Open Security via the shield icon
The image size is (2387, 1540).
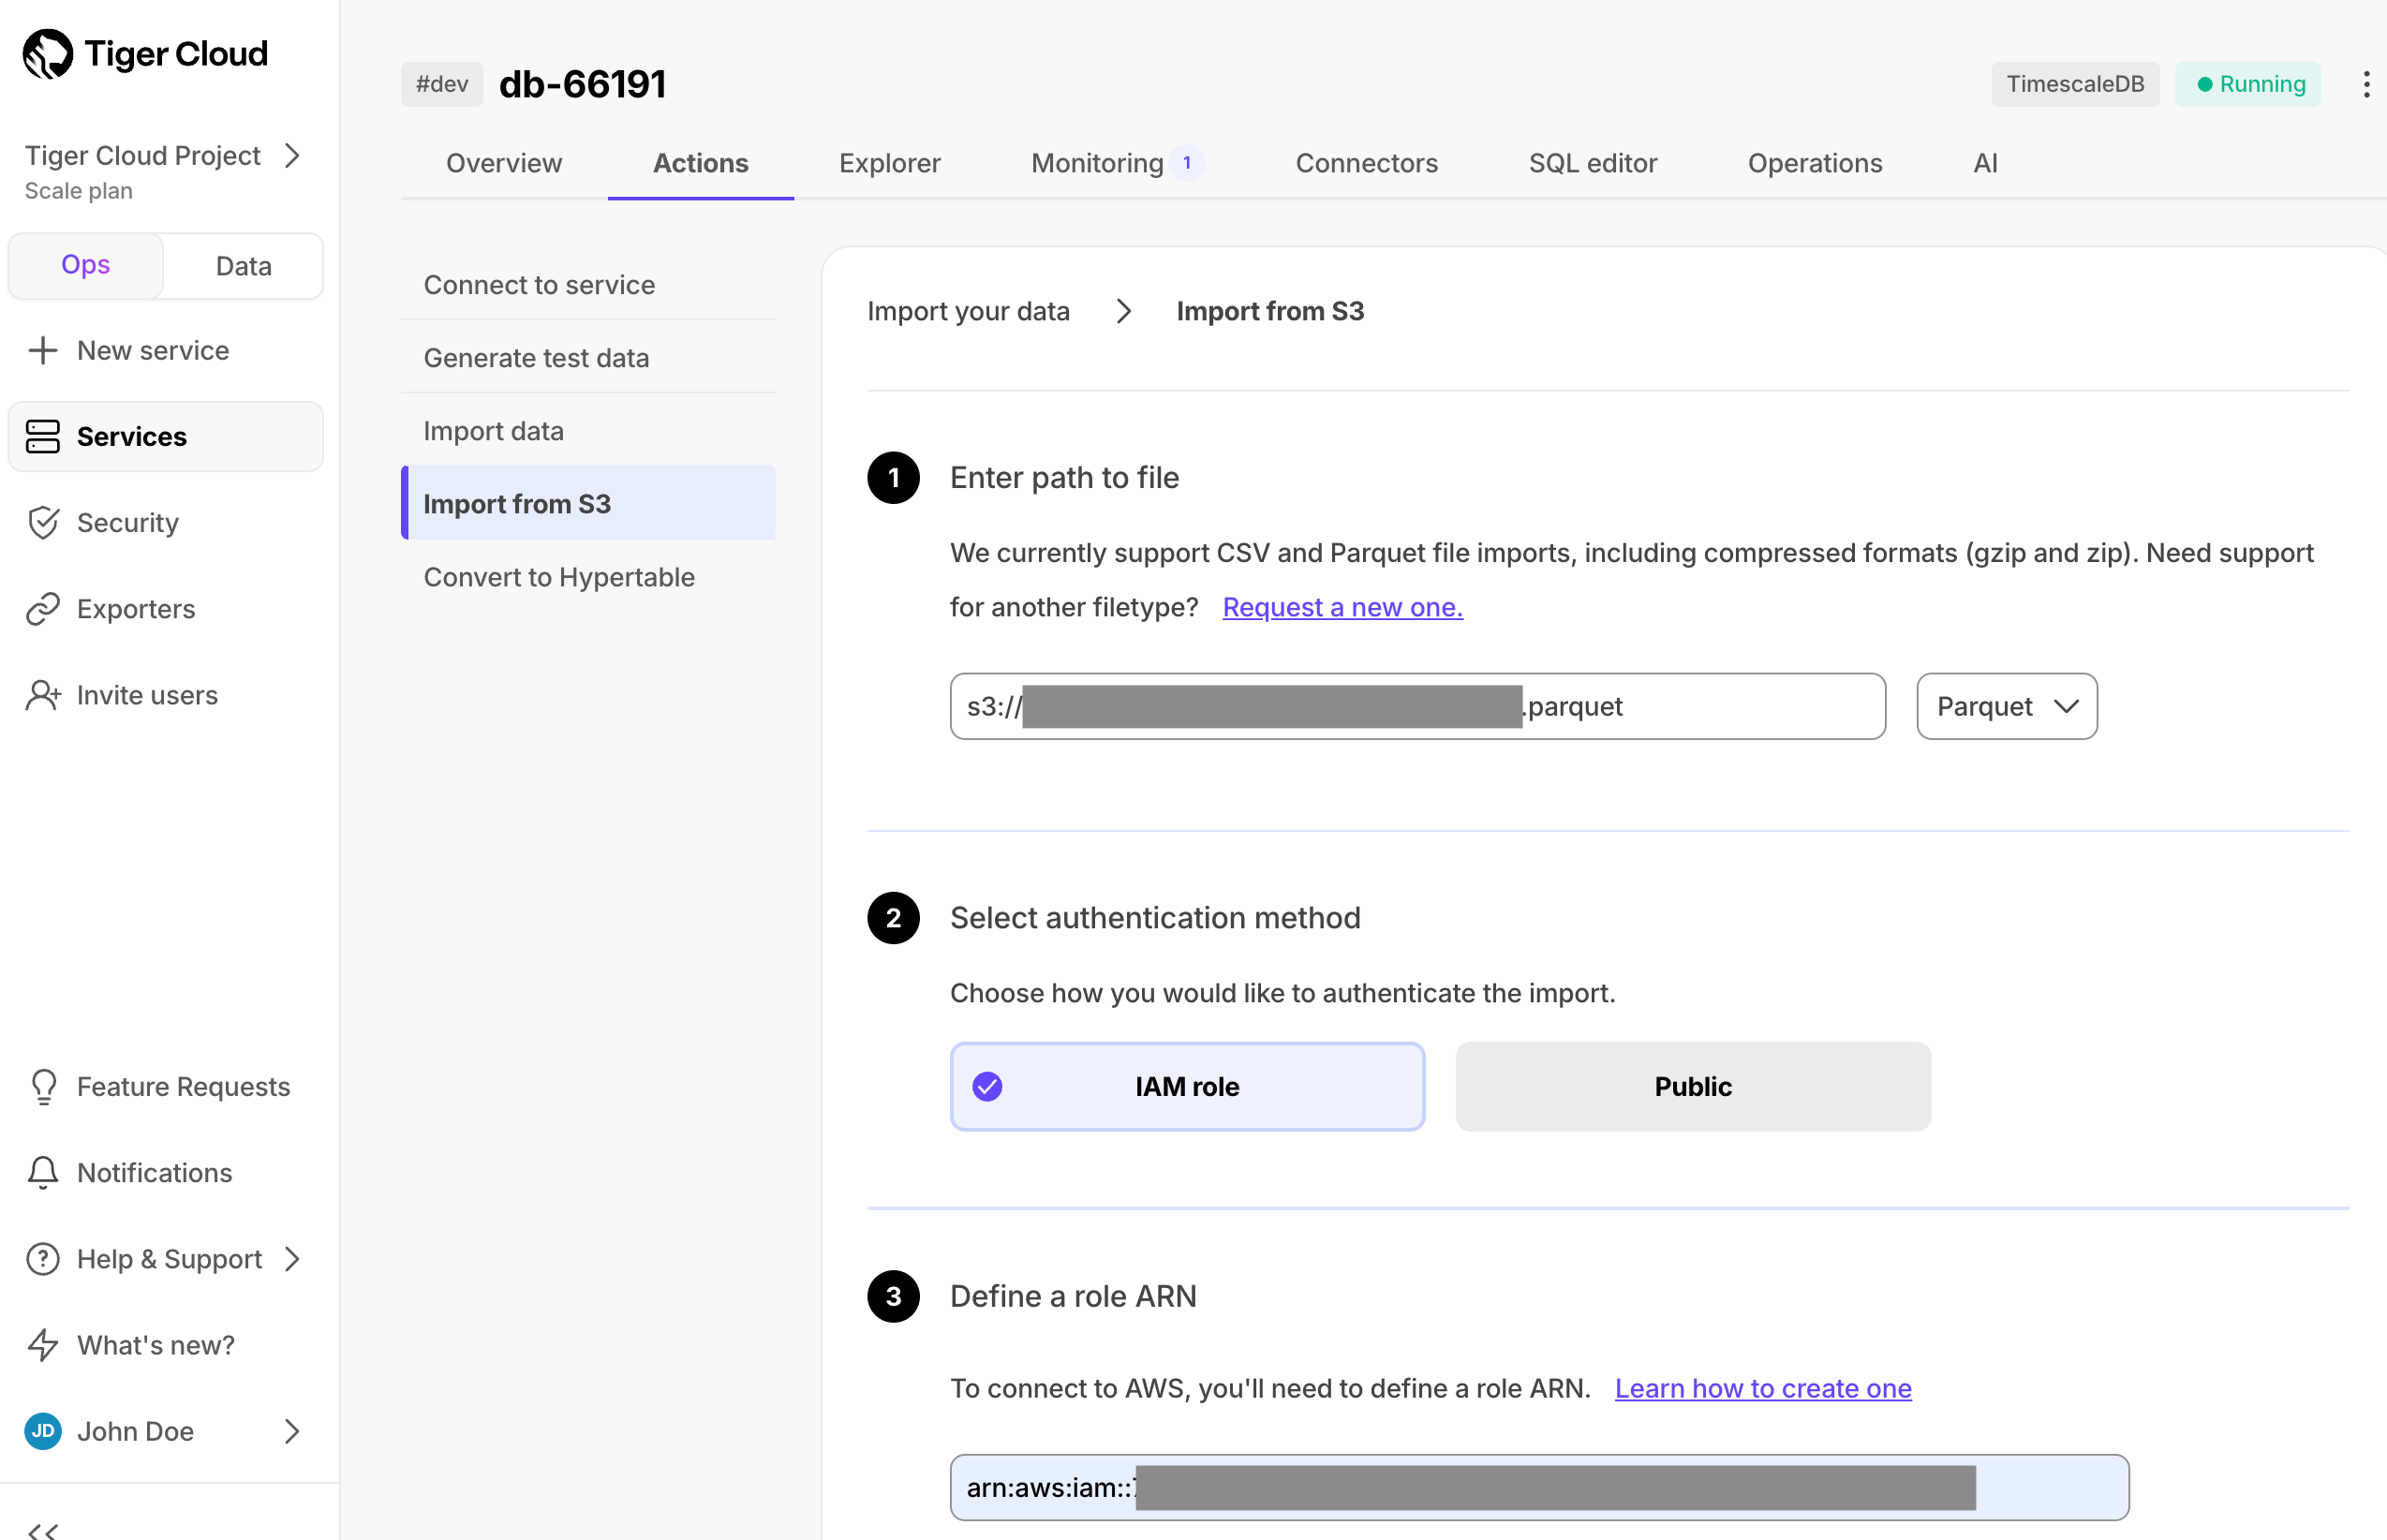coord(42,523)
